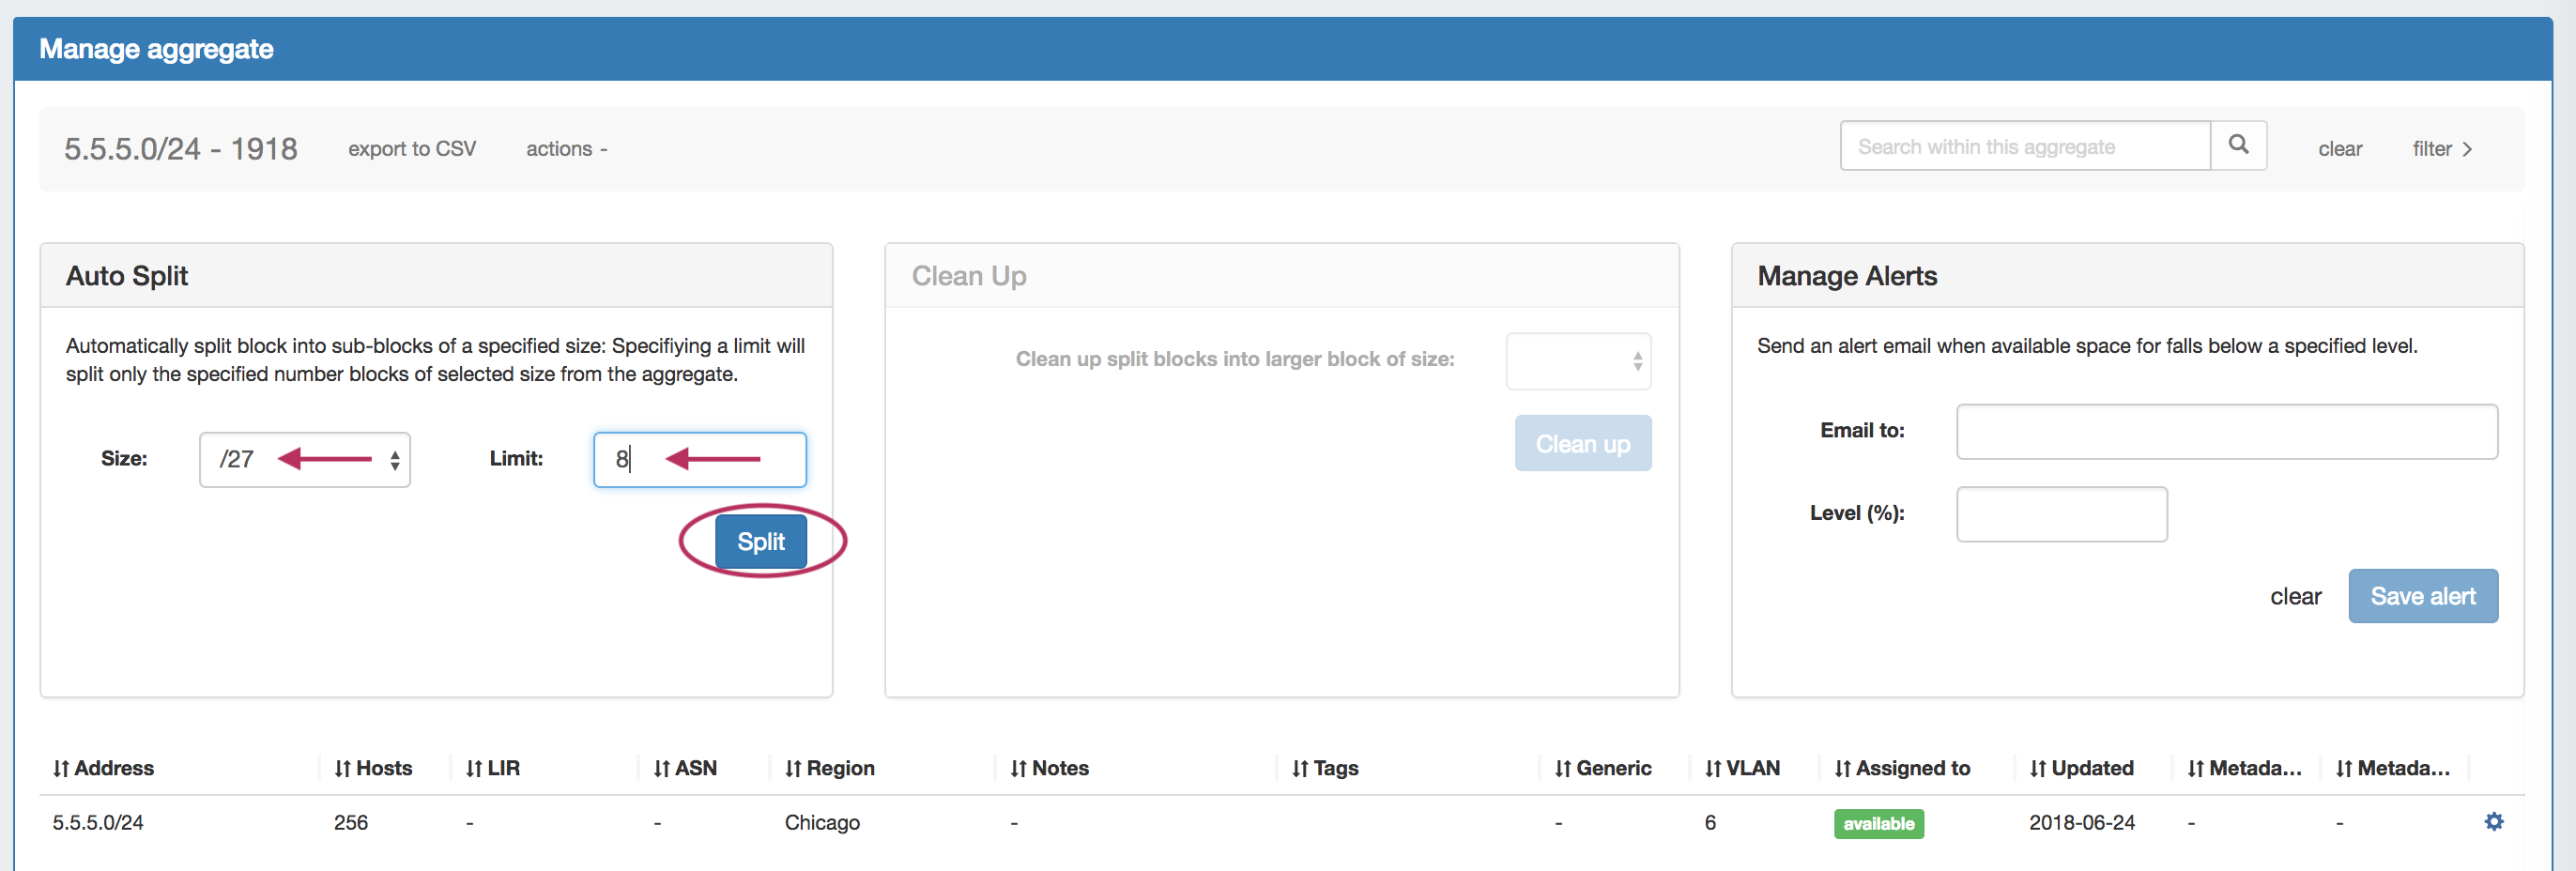Expand the filter panel
Screen dimensions: 2576x871
coord(2441,149)
